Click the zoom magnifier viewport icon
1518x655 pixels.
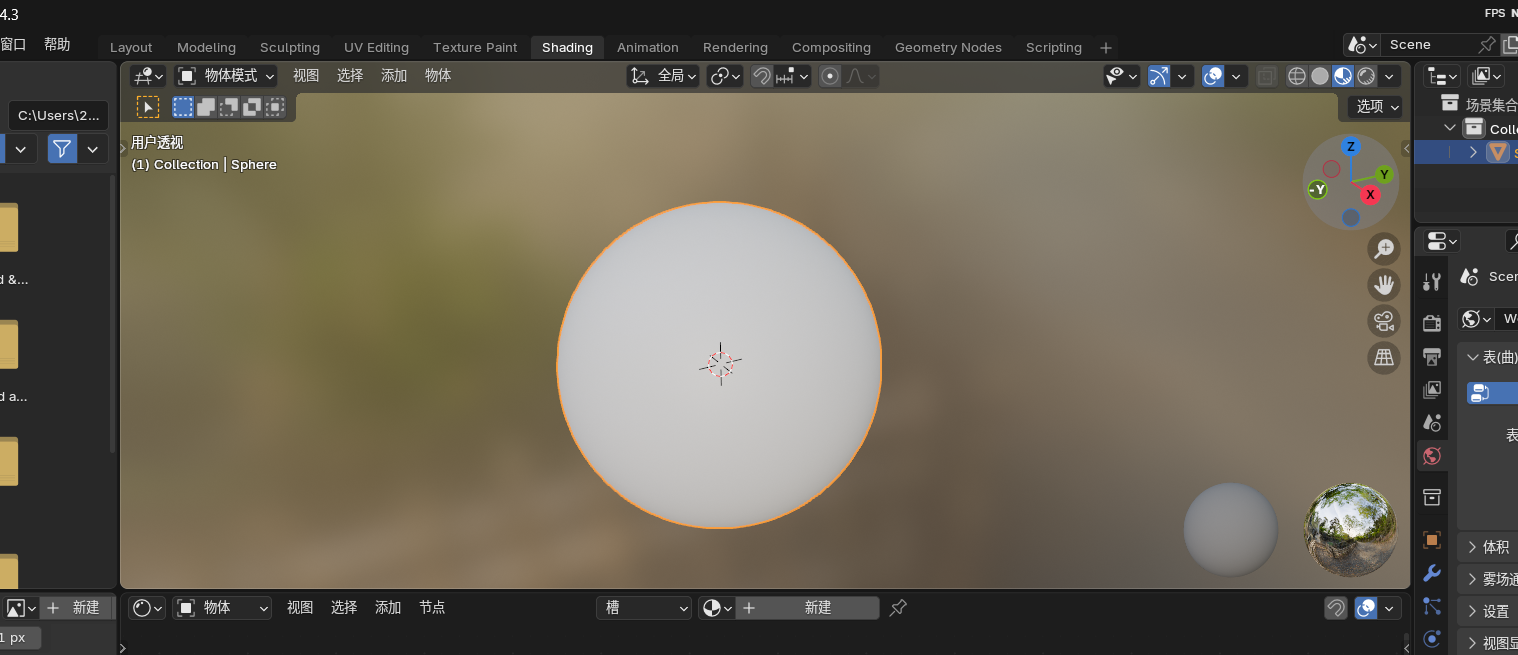1384,248
